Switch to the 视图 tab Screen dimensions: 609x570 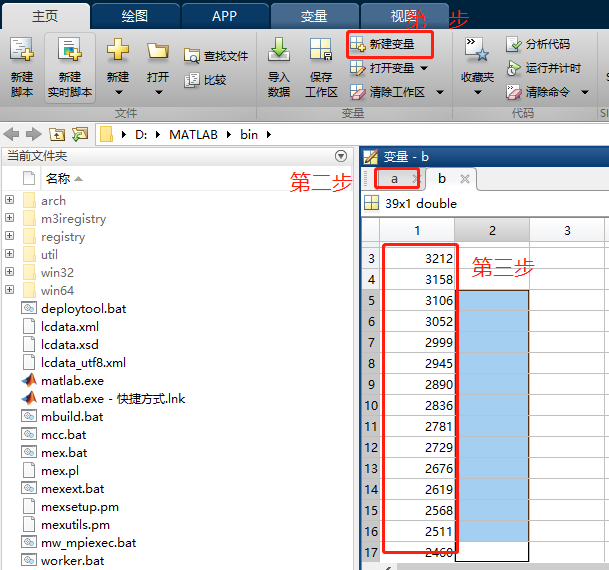point(404,16)
